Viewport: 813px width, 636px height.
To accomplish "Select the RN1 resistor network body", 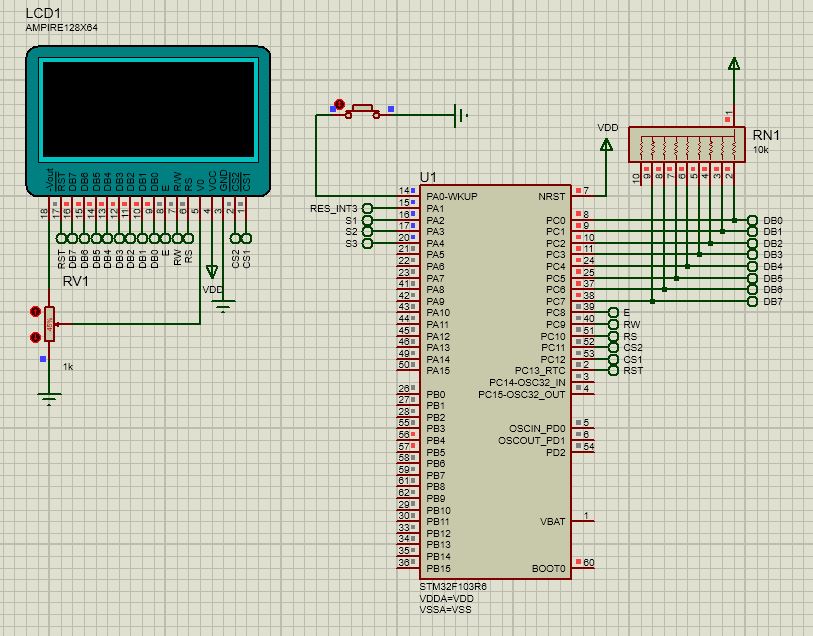I will click(686, 144).
